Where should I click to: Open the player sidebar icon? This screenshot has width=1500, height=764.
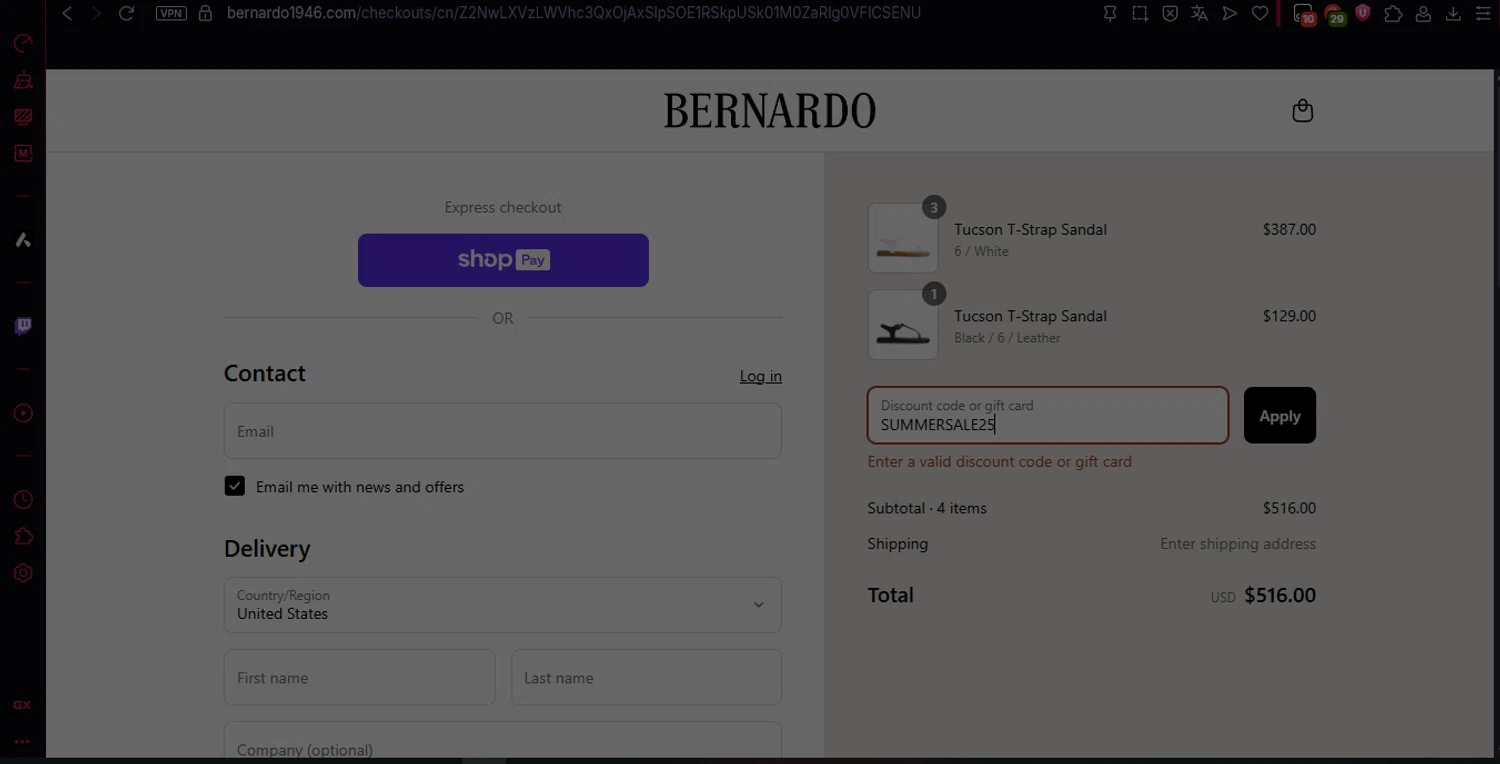(23, 413)
